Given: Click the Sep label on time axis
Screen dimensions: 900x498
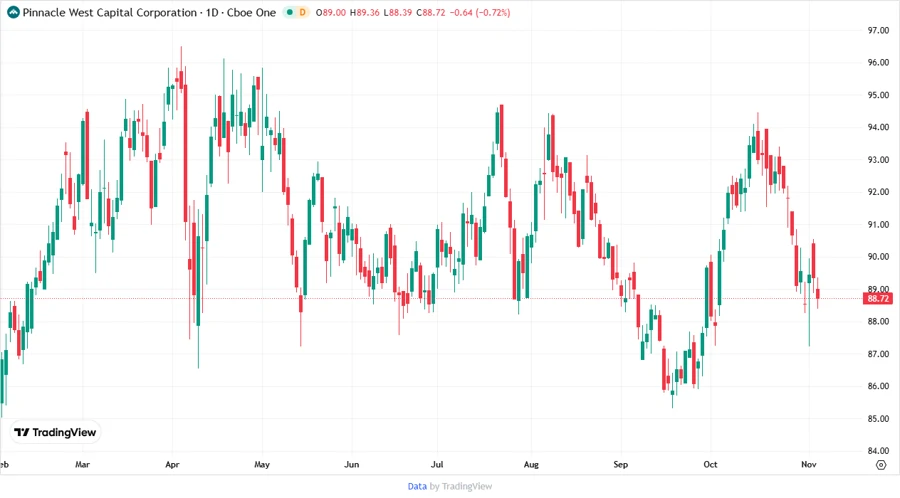Looking at the screenshot, I should coord(620,465).
